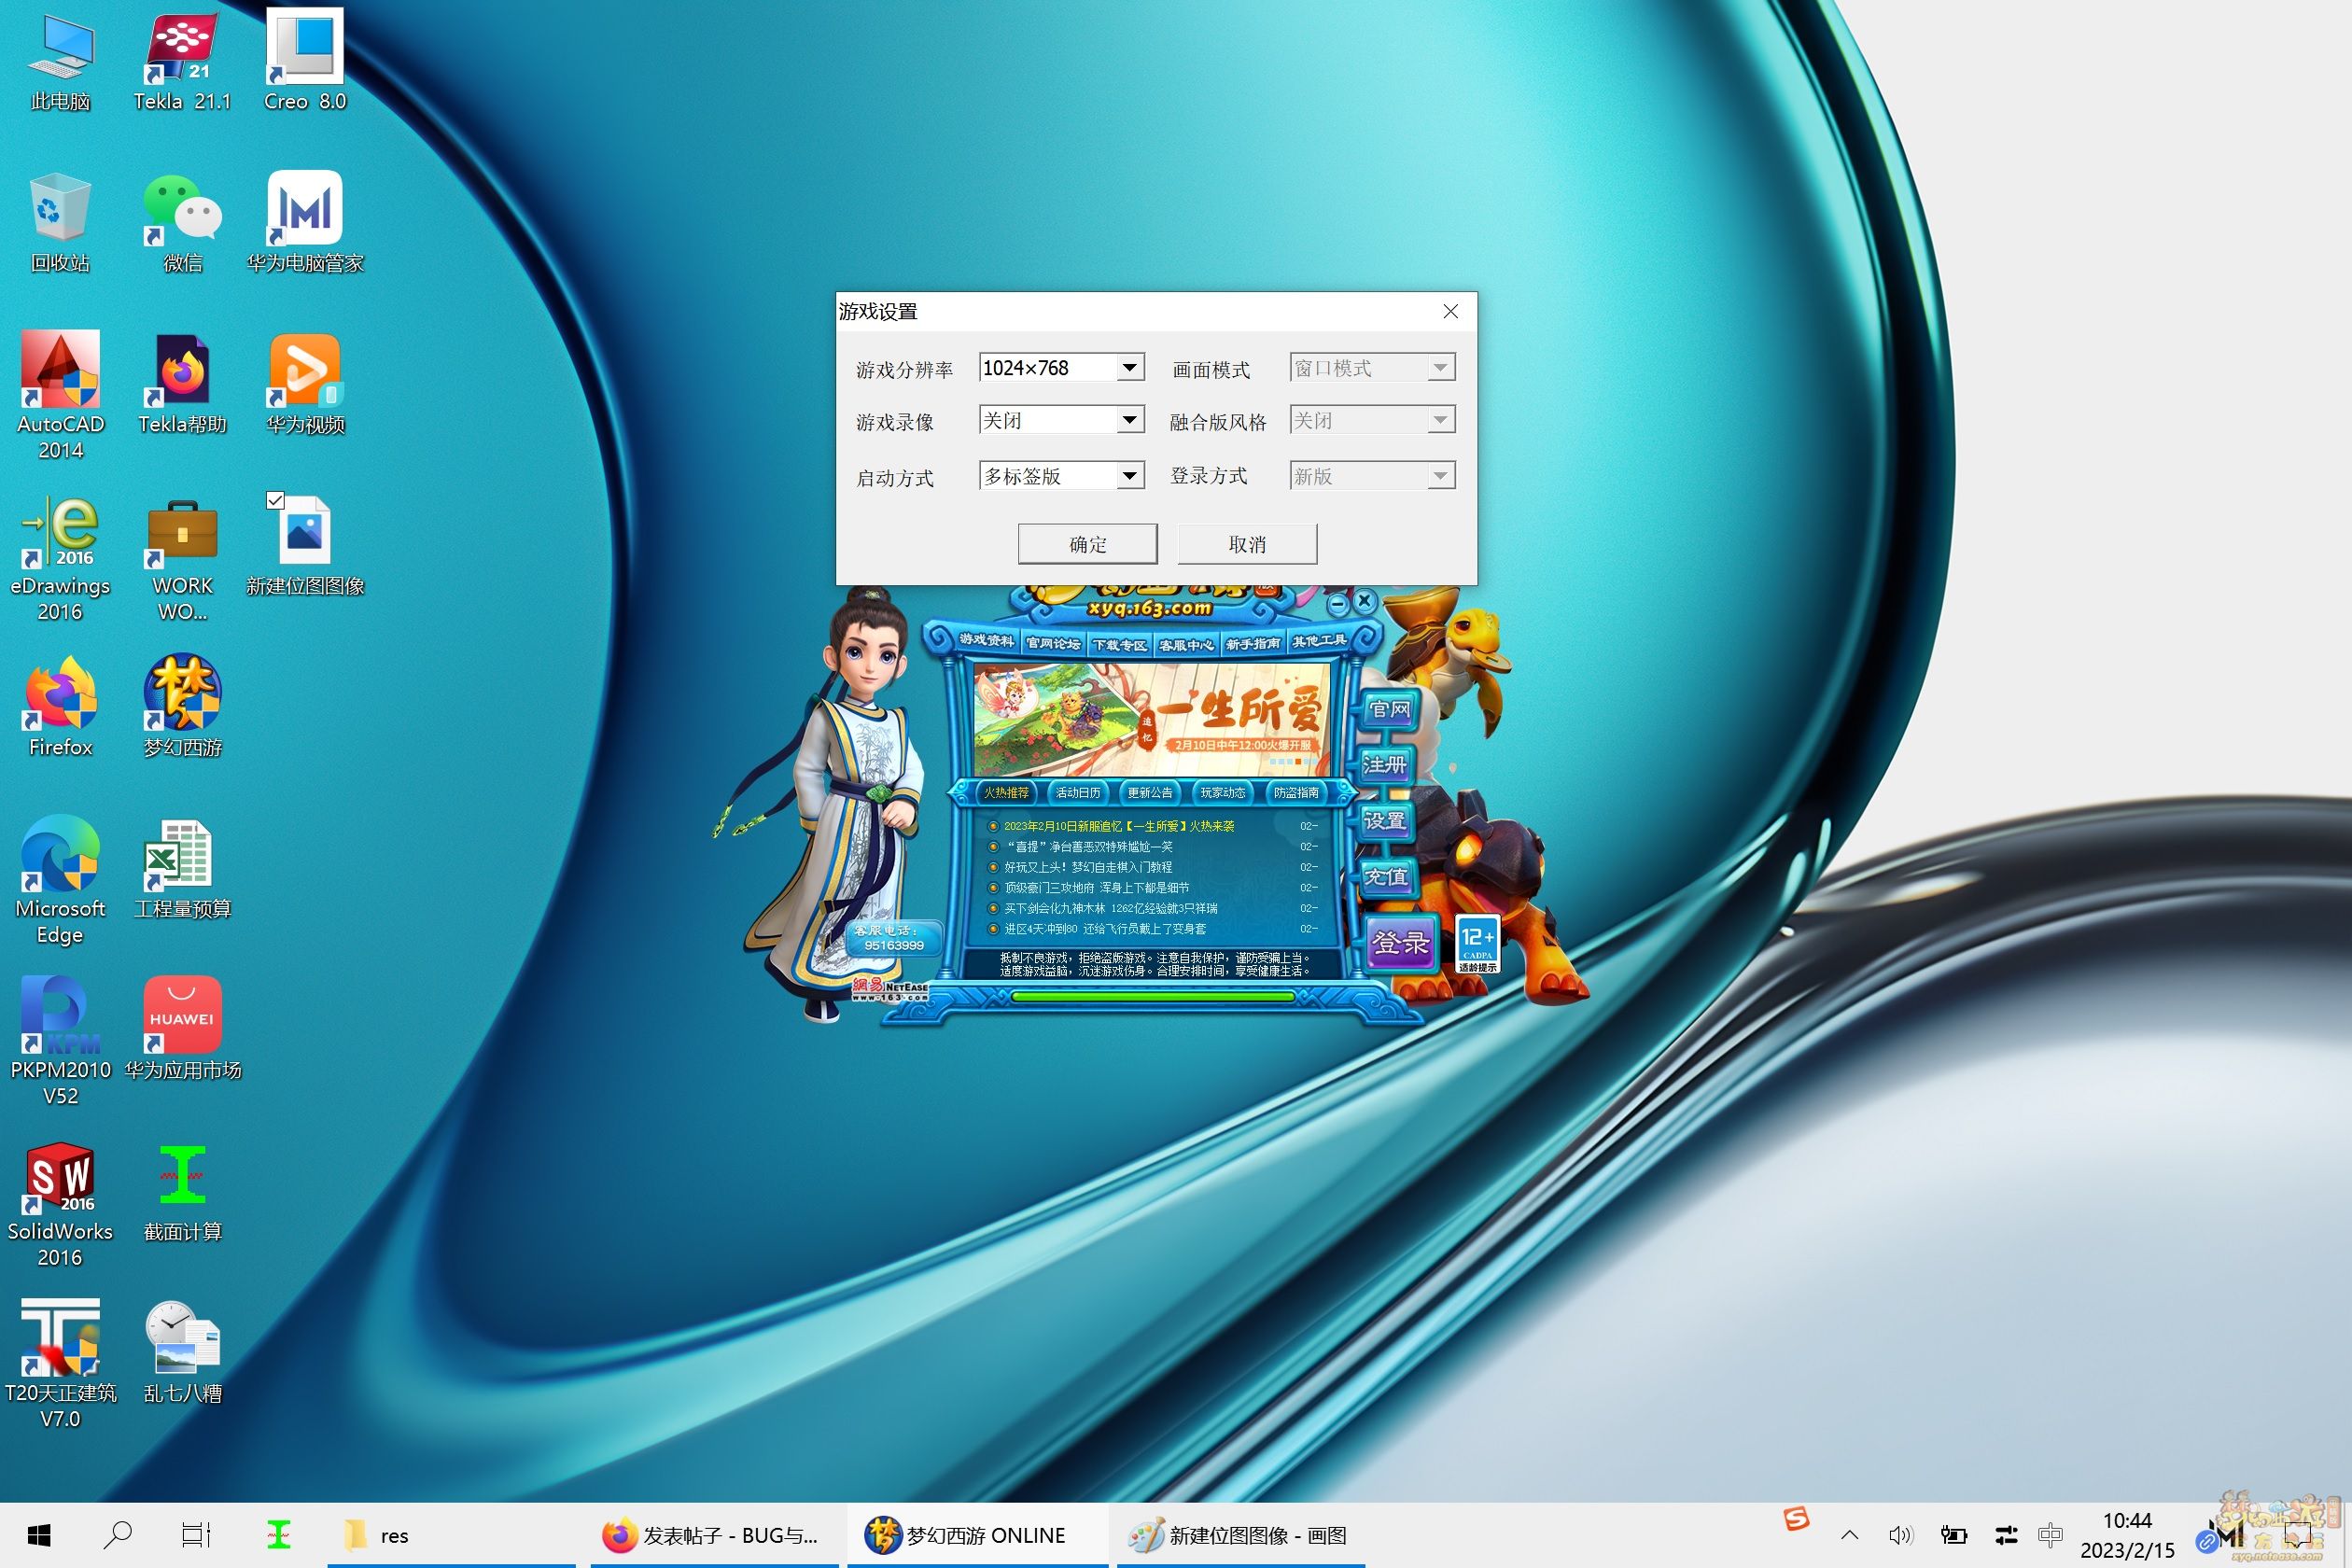The image size is (2352, 1568).
Task: Click the 官网 button in launcher
Action: point(1388,710)
